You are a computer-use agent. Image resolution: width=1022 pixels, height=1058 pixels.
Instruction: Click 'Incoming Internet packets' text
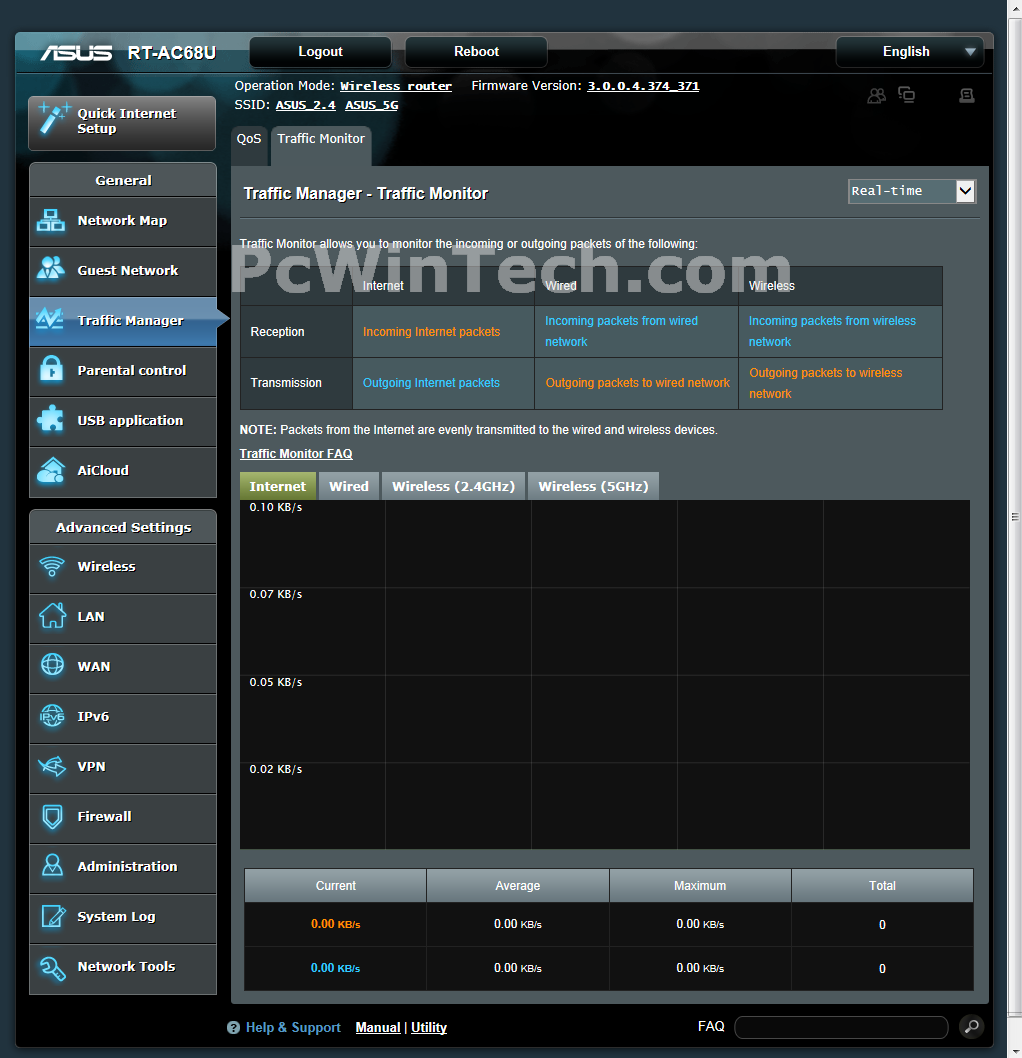tap(431, 332)
